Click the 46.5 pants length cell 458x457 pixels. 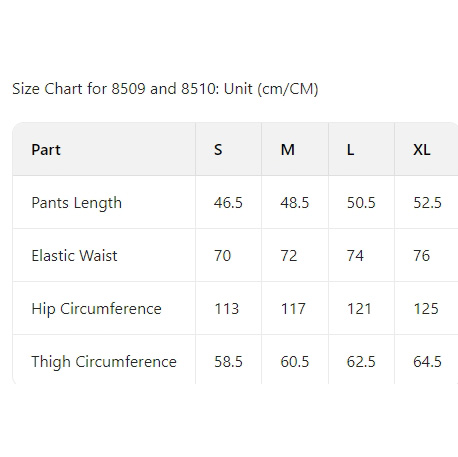tap(228, 203)
